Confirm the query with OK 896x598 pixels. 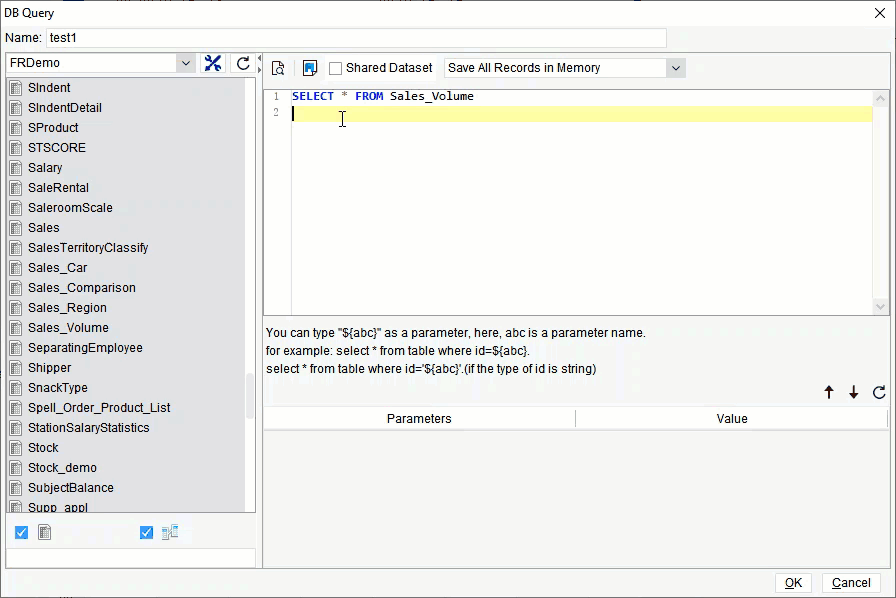(x=793, y=583)
